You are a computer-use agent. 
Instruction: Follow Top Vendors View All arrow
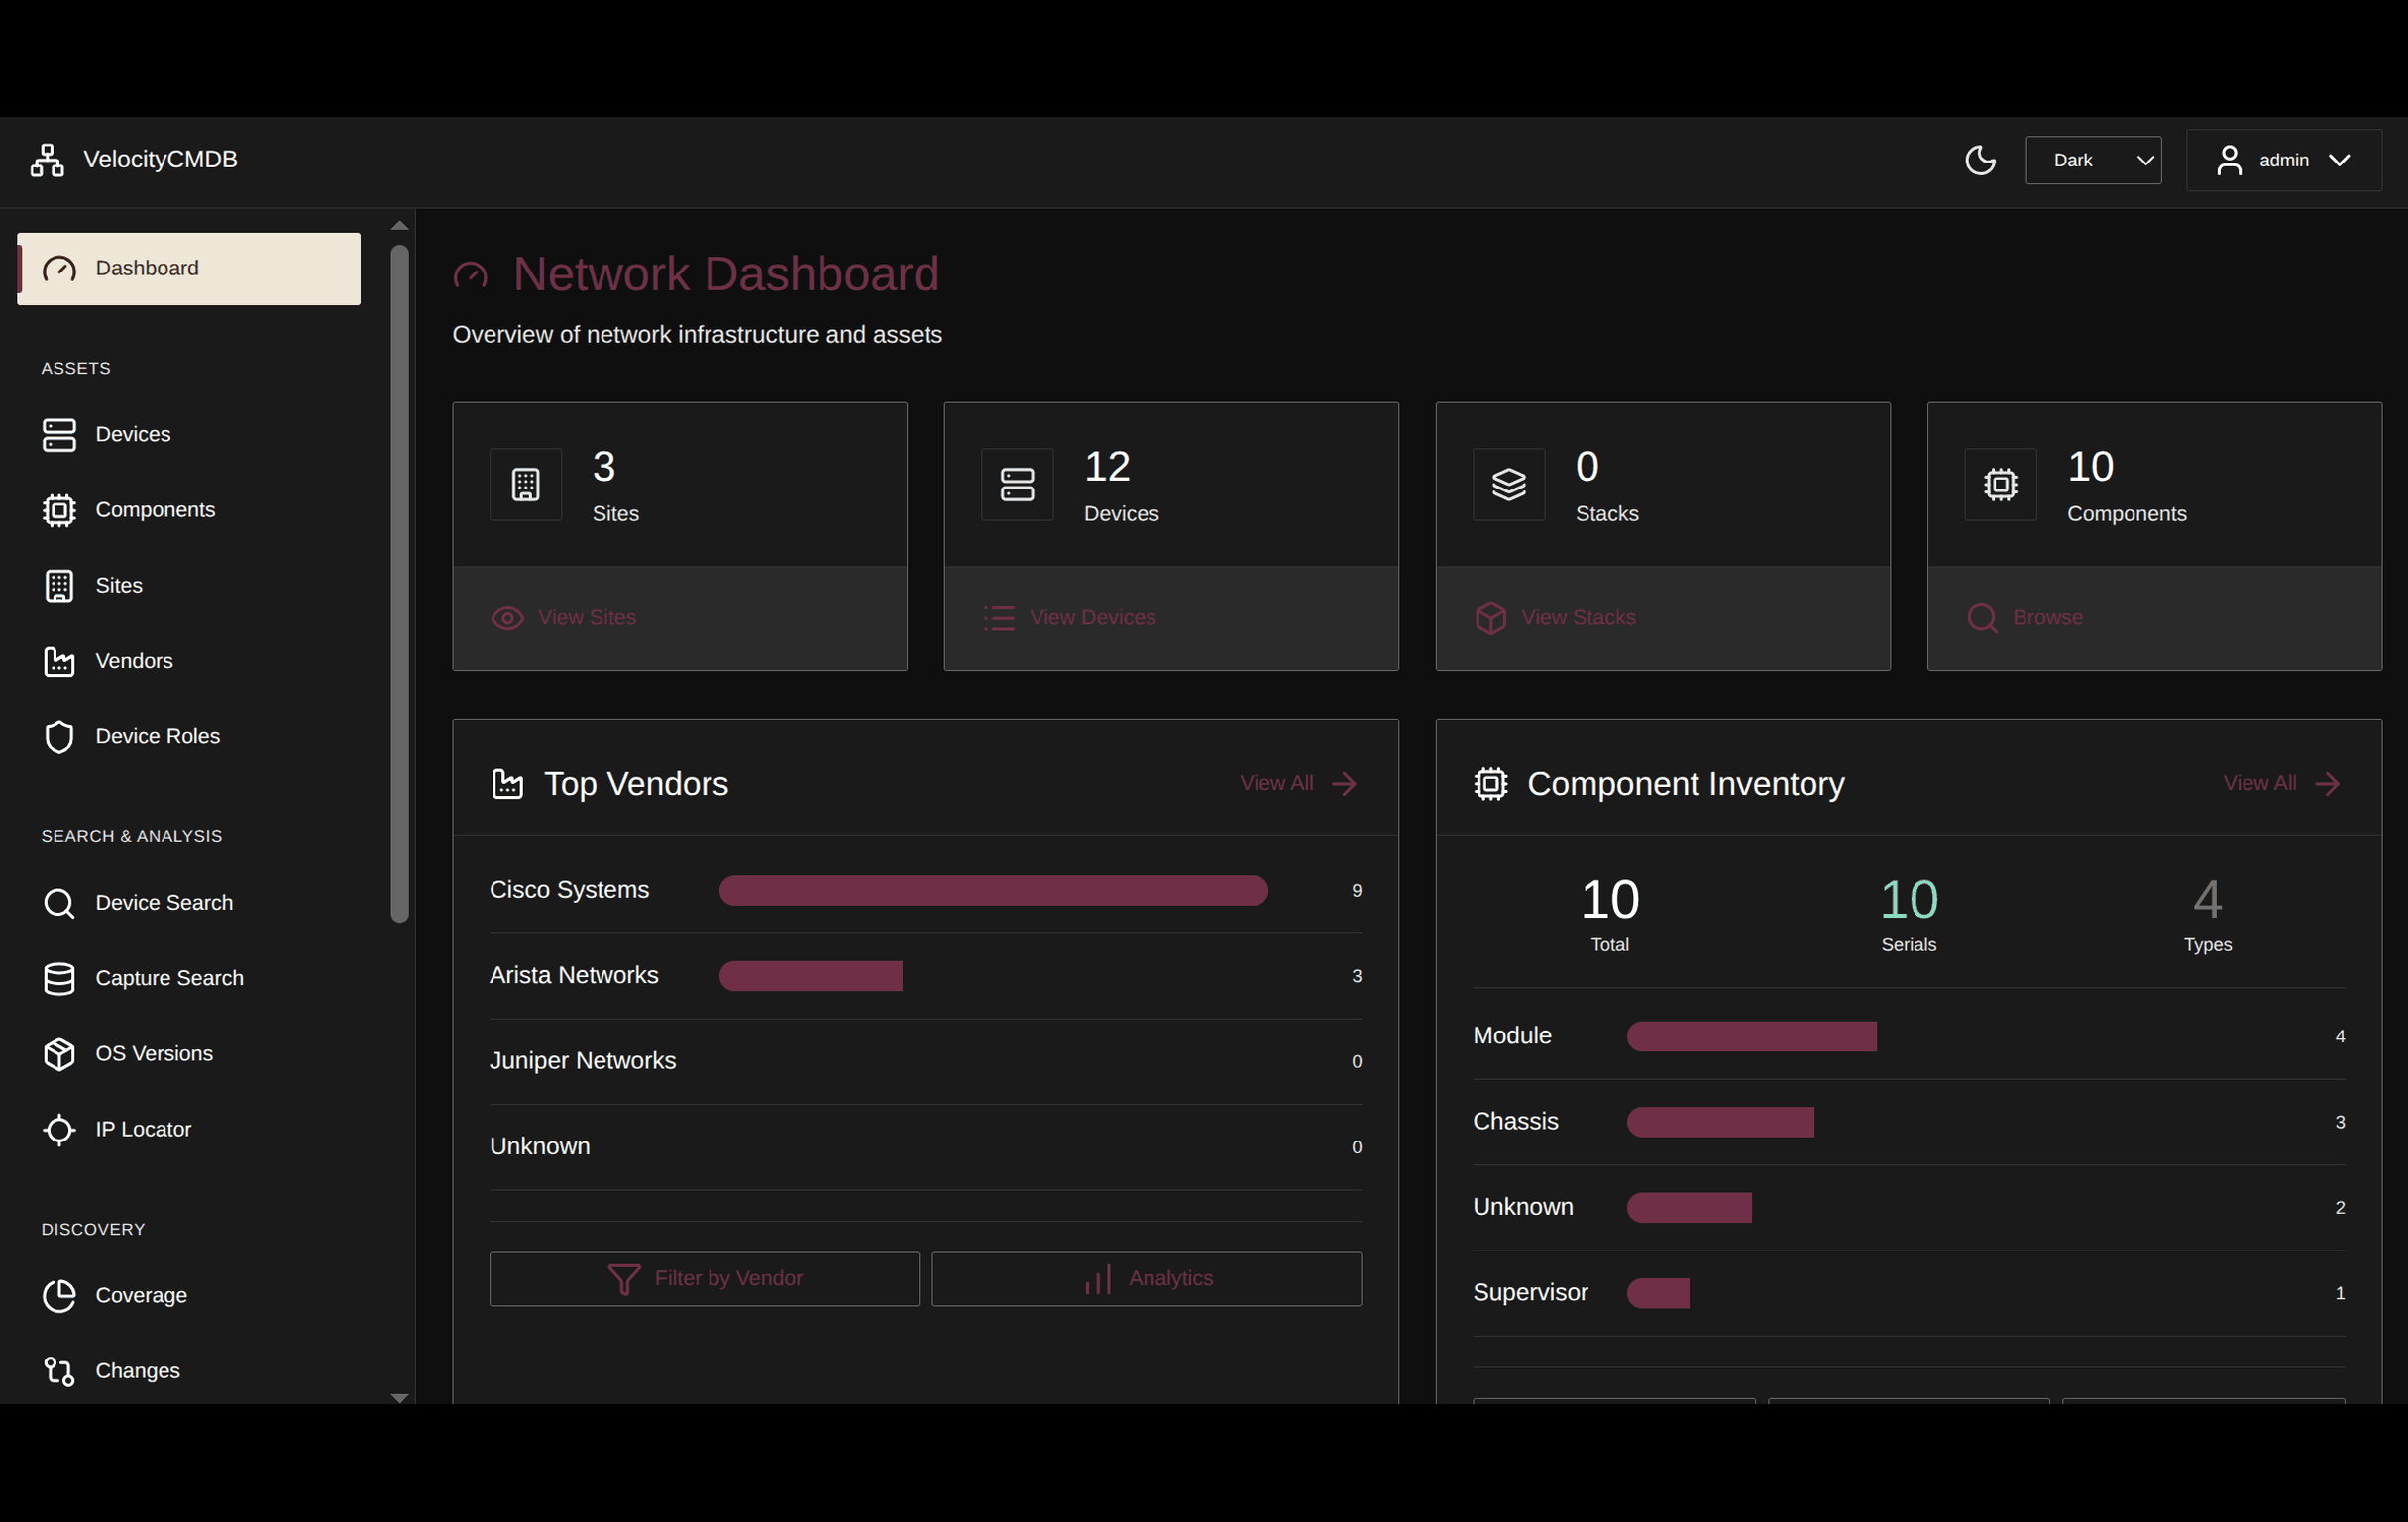1345,783
